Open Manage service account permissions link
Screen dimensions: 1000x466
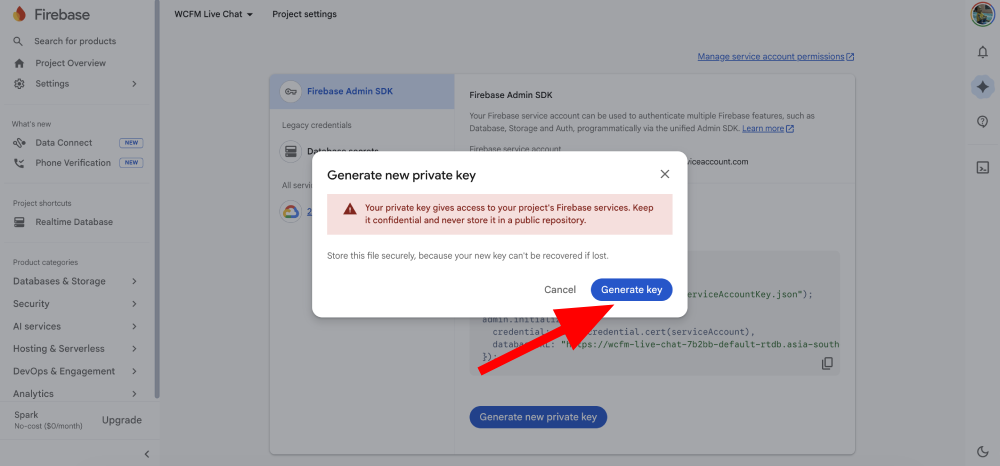point(775,57)
